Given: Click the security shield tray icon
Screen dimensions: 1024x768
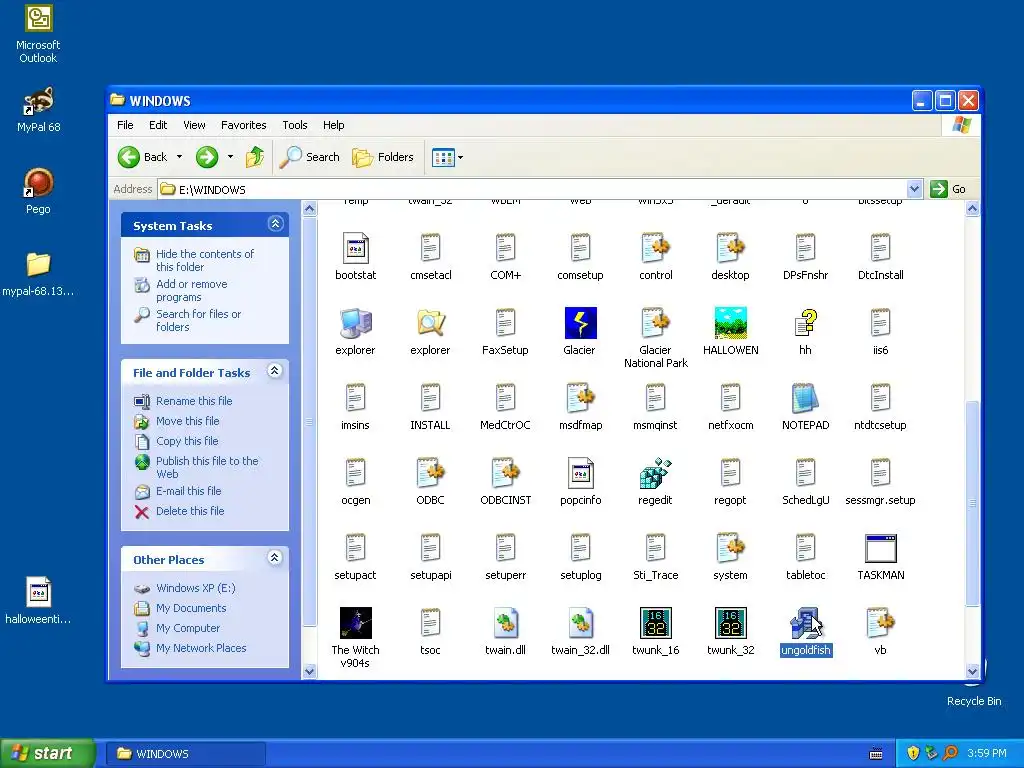Looking at the screenshot, I should tap(913, 753).
